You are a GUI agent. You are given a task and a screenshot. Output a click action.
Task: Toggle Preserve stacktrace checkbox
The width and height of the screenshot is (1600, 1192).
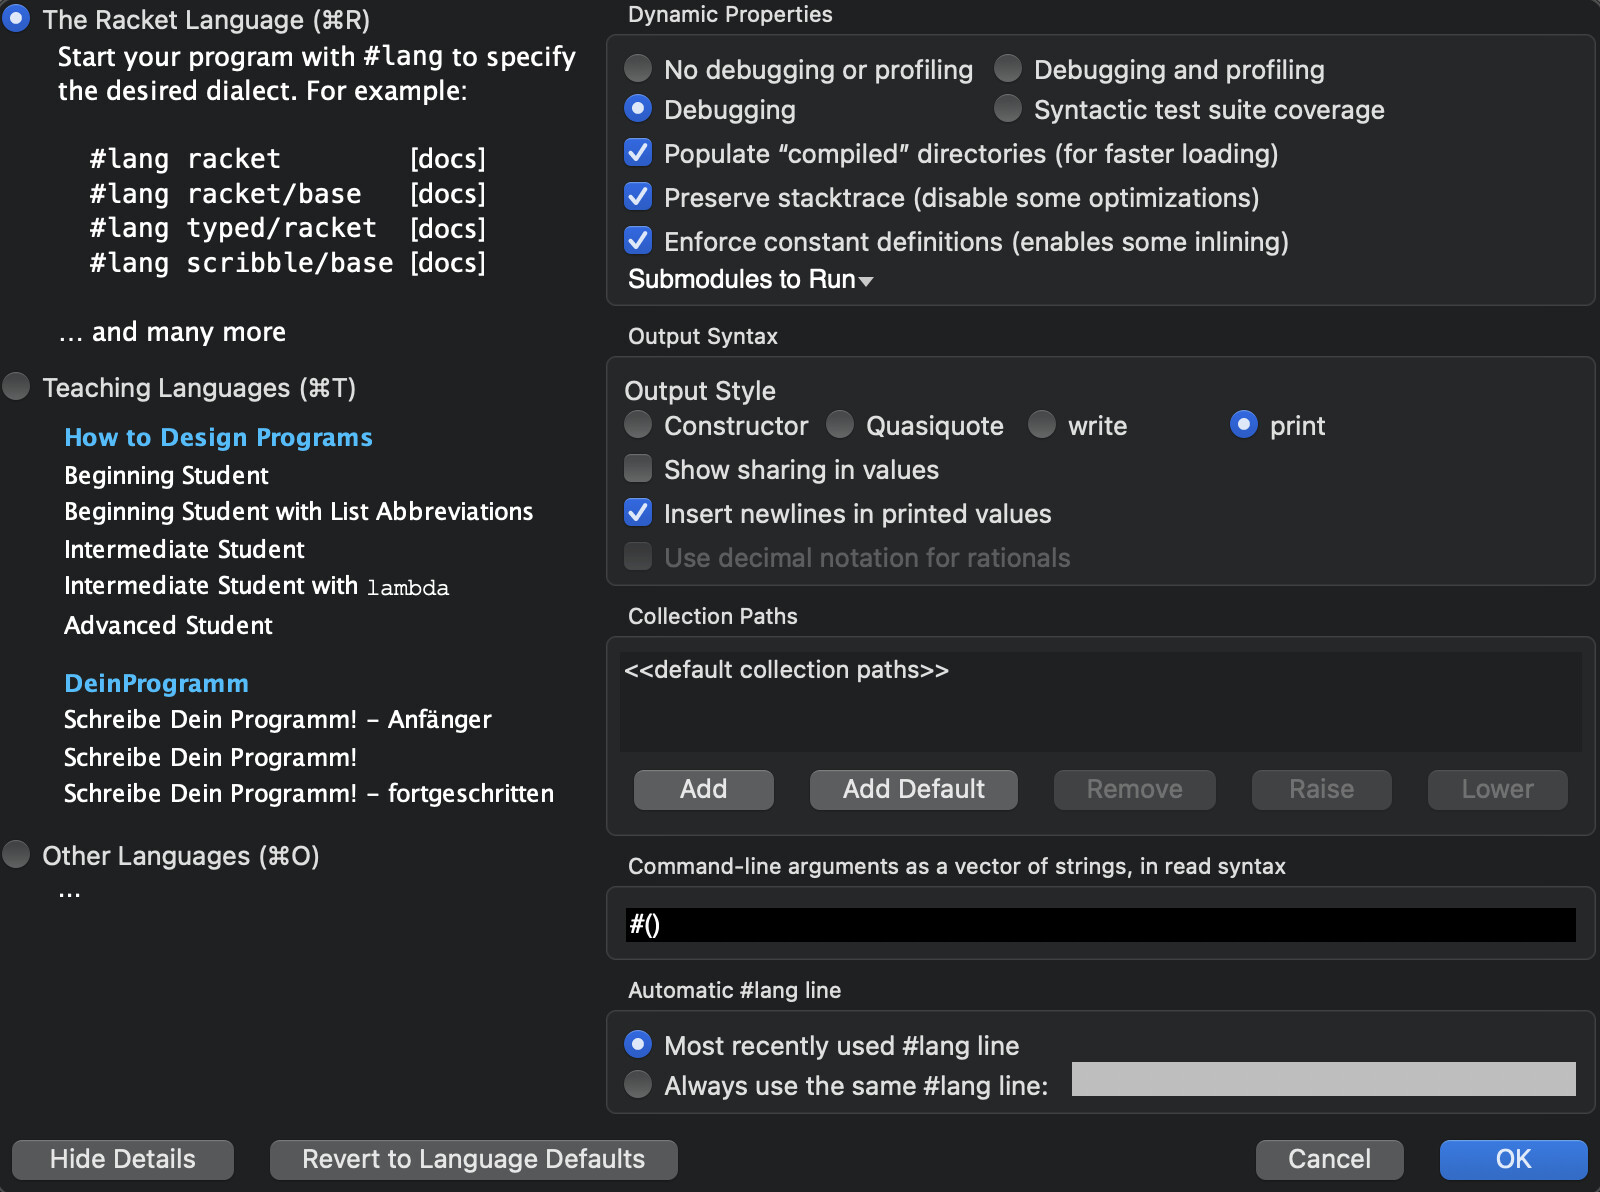638,197
